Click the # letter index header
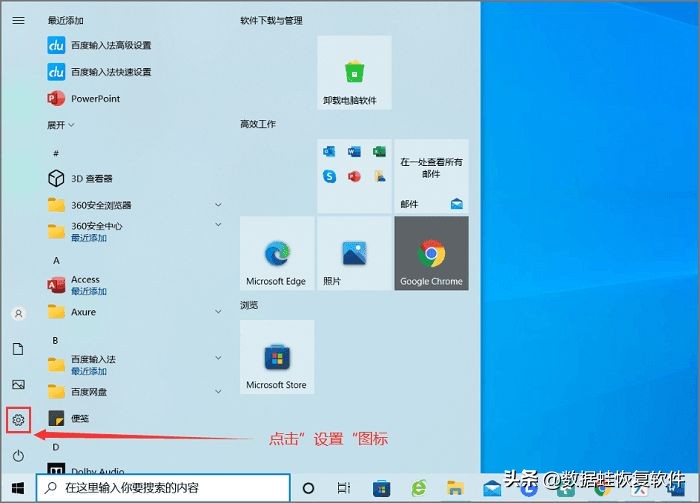 coord(56,153)
